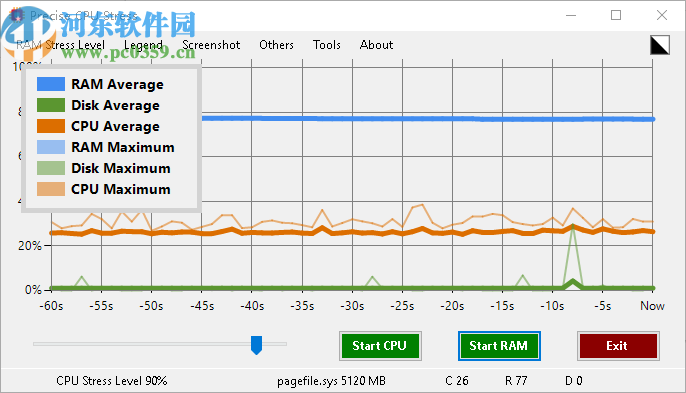Click the -10s time axis label
The height and width of the screenshot is (393, 686).
(x=553, y=305)
